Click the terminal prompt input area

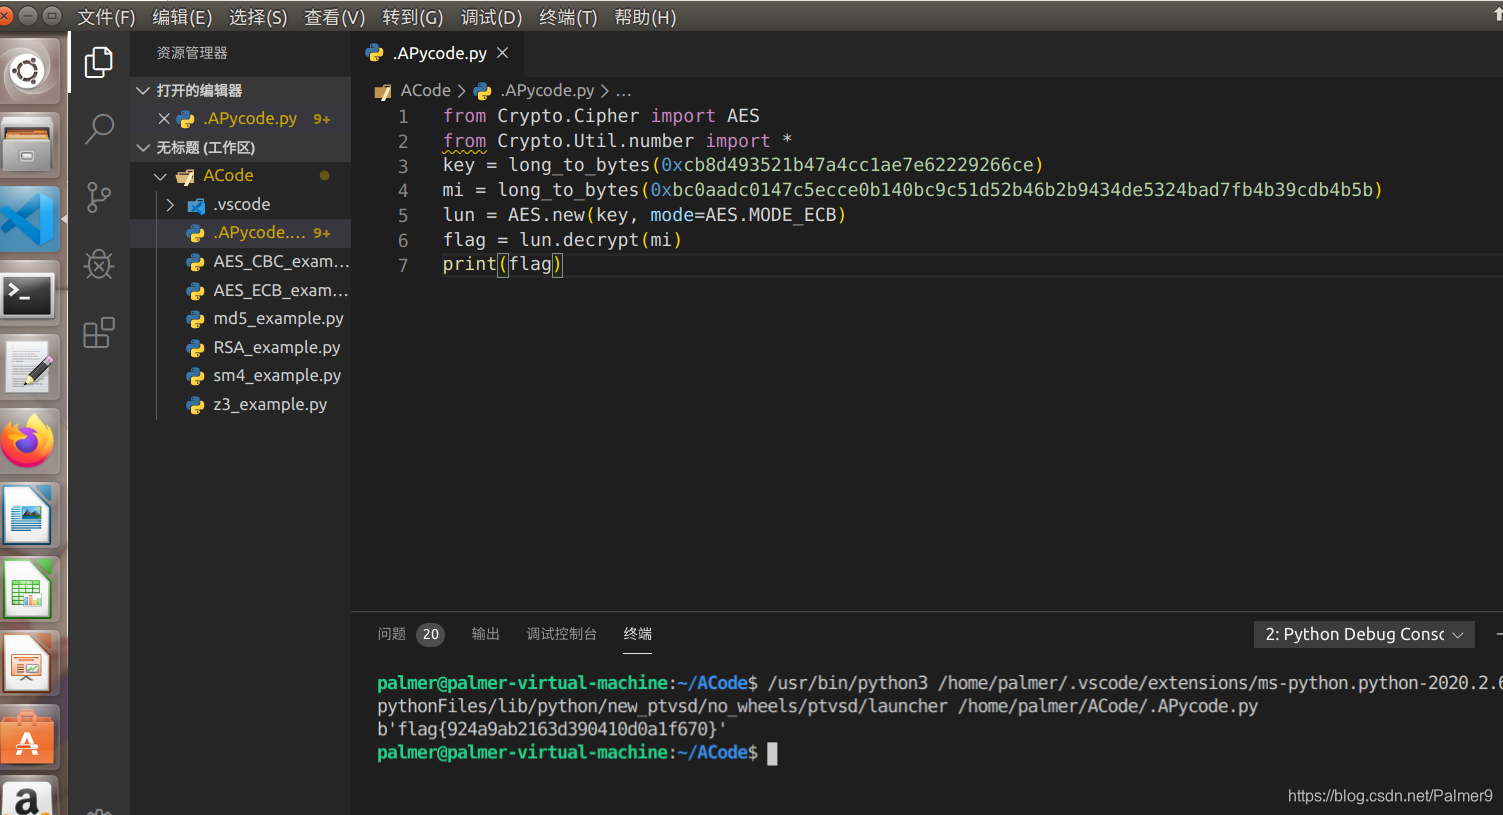point(773,753)
